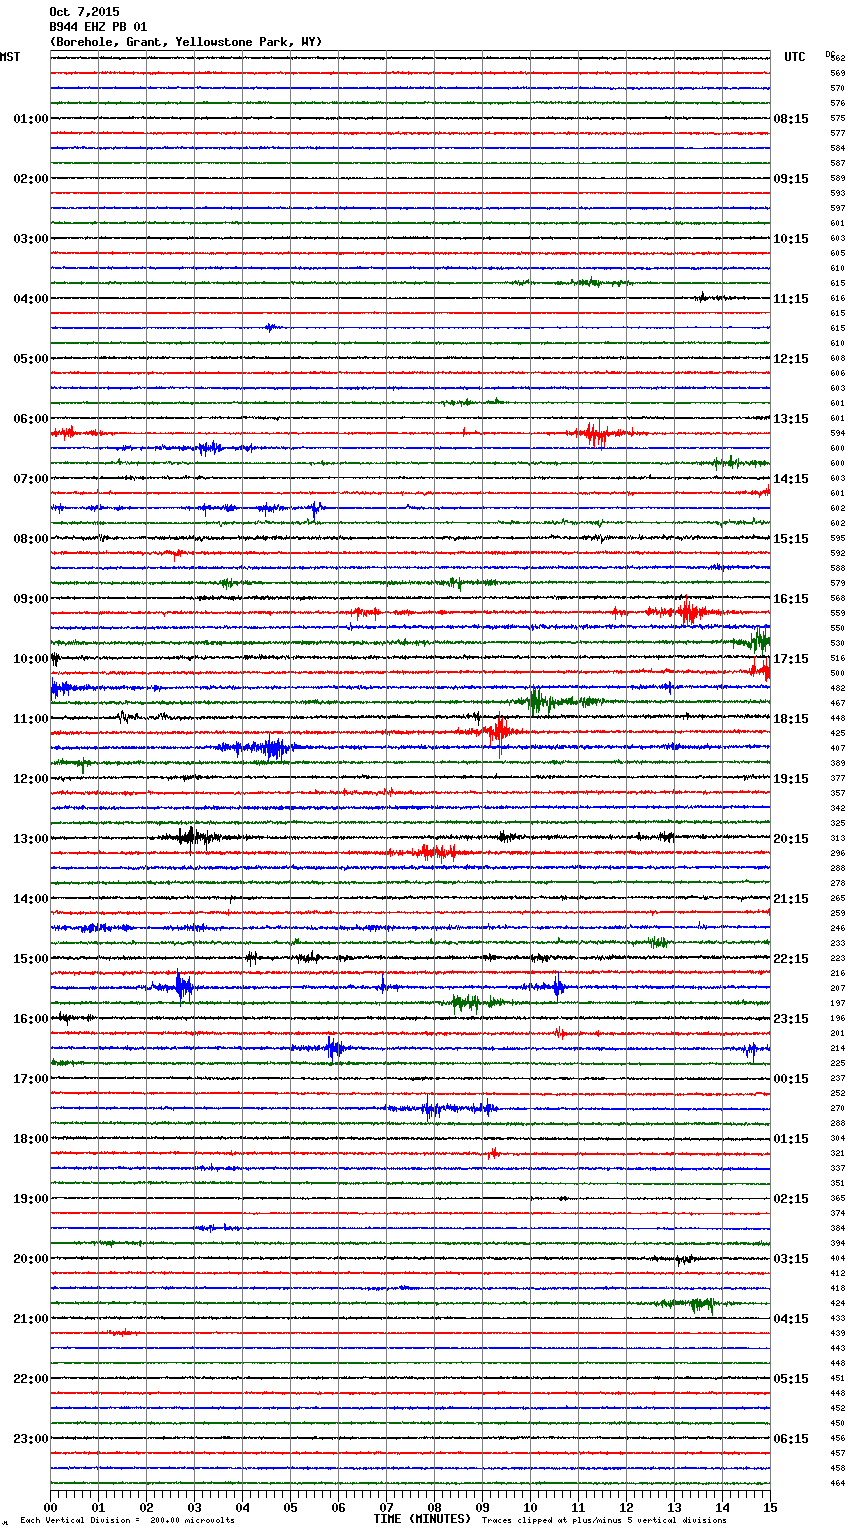Click the 01:15 UTC row label
The width and height of the screenshot is (850, 1534).
pyautogui.click(x=791, y=1139)
